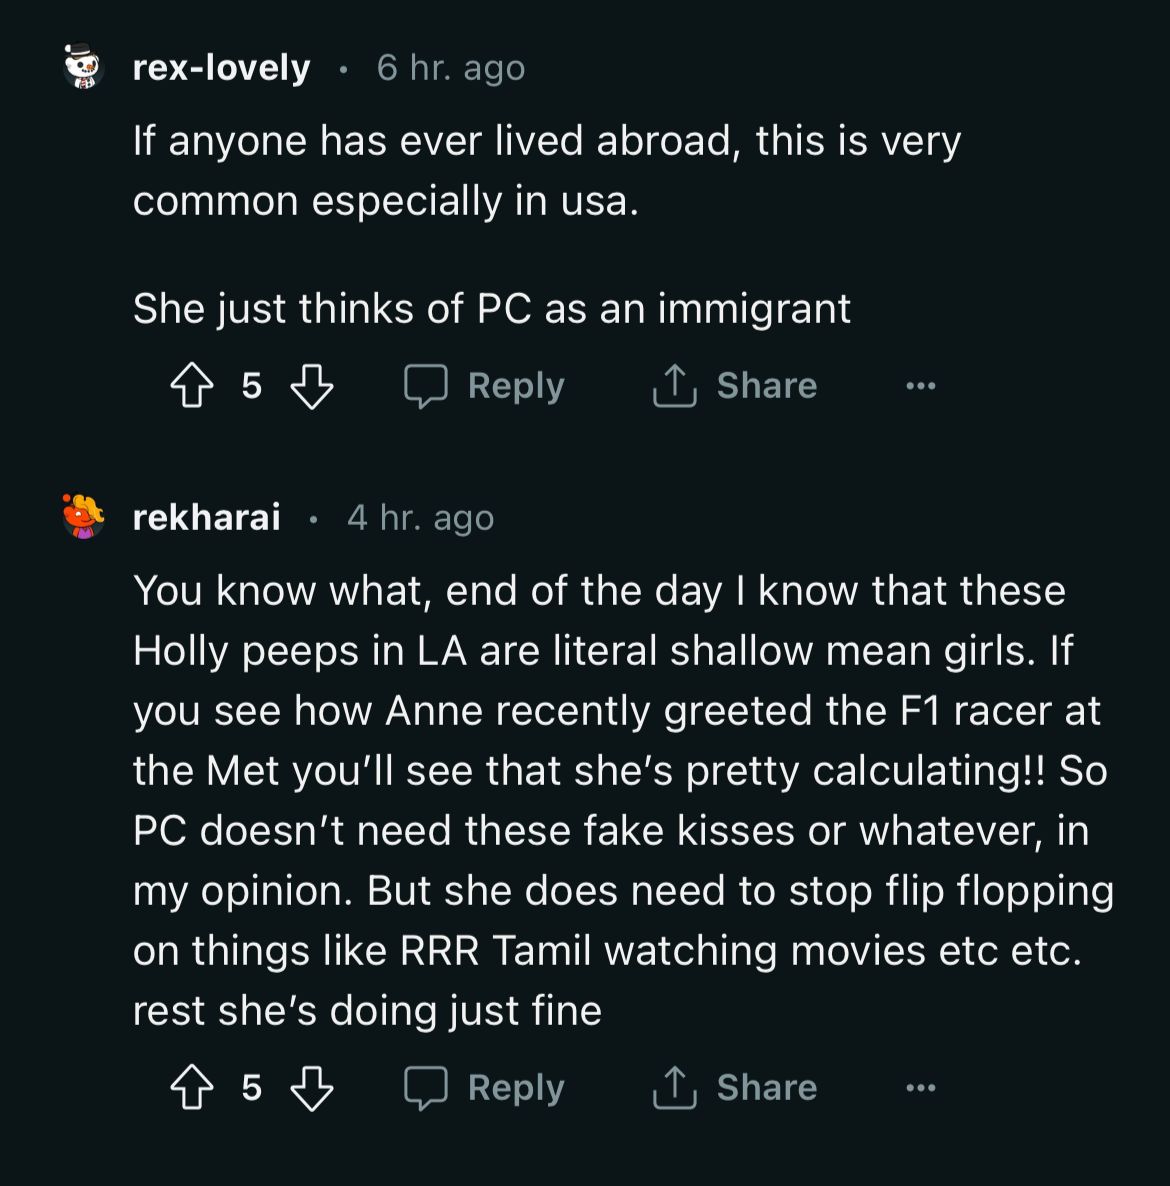This screenshot has width=1170, height=1186.
Task: Downvote rekharai's comment
Action: 311,1088
